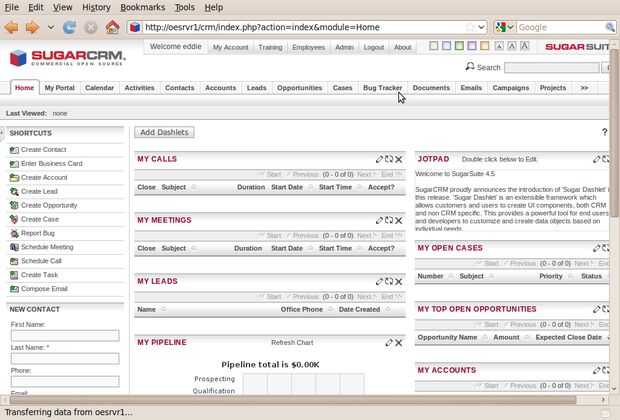
Task: Open the URL history dropdown arrow
Action: pos(481,27)
